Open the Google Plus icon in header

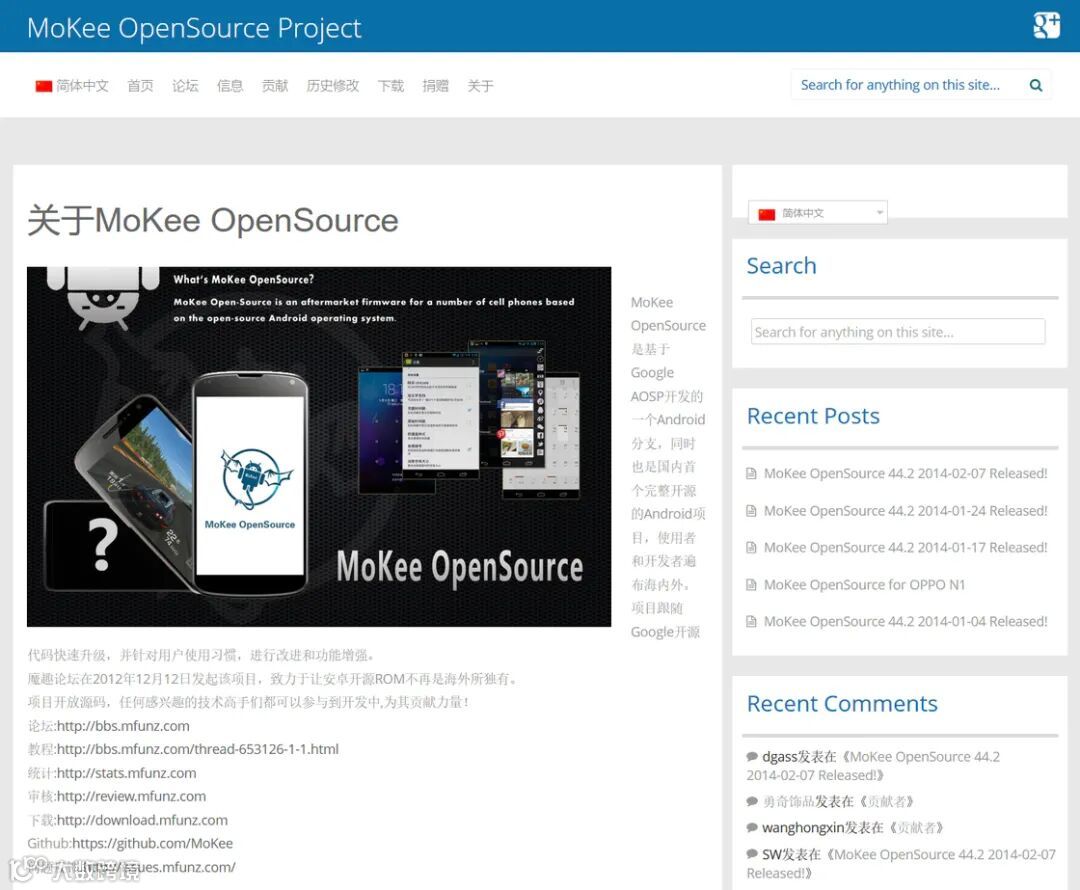1046,25
